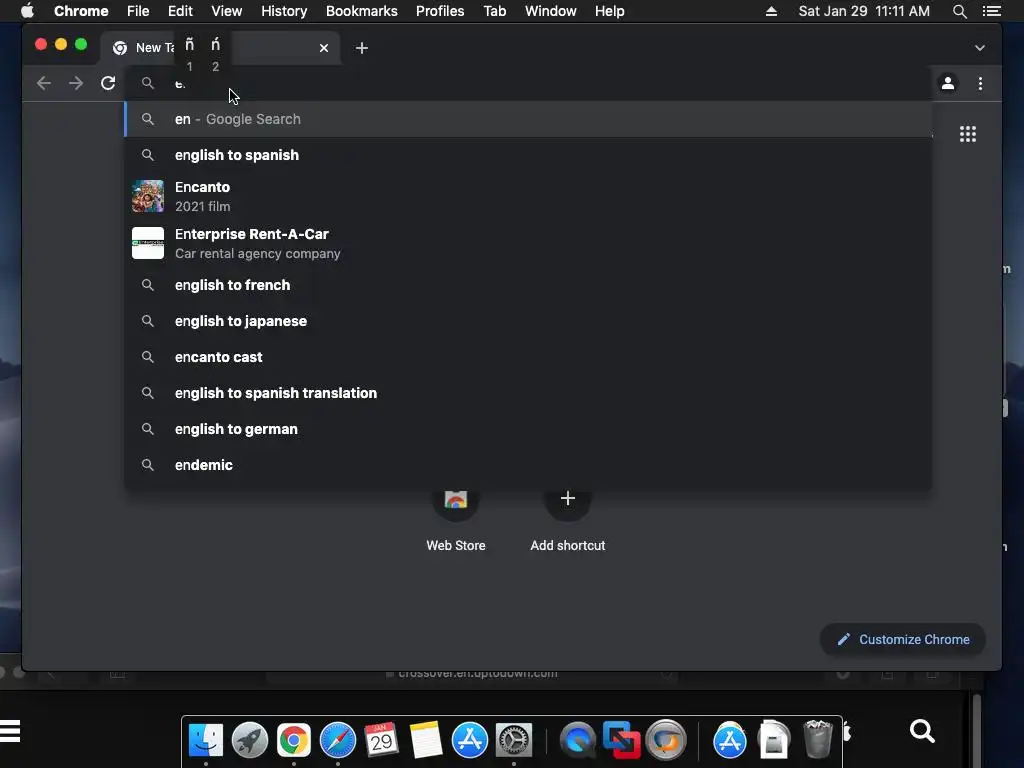Open Launchpad rocket icon in Dock
Image resolution: width=1024 pixels, height=768 pixels.
pos(249,741)
